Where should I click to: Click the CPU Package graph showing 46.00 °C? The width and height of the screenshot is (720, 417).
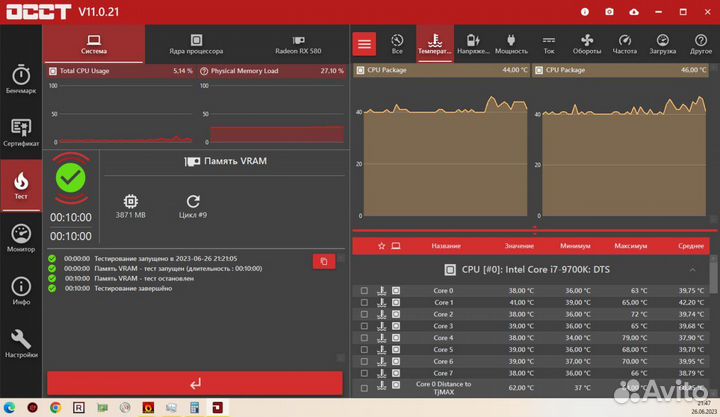pos(620,143)
